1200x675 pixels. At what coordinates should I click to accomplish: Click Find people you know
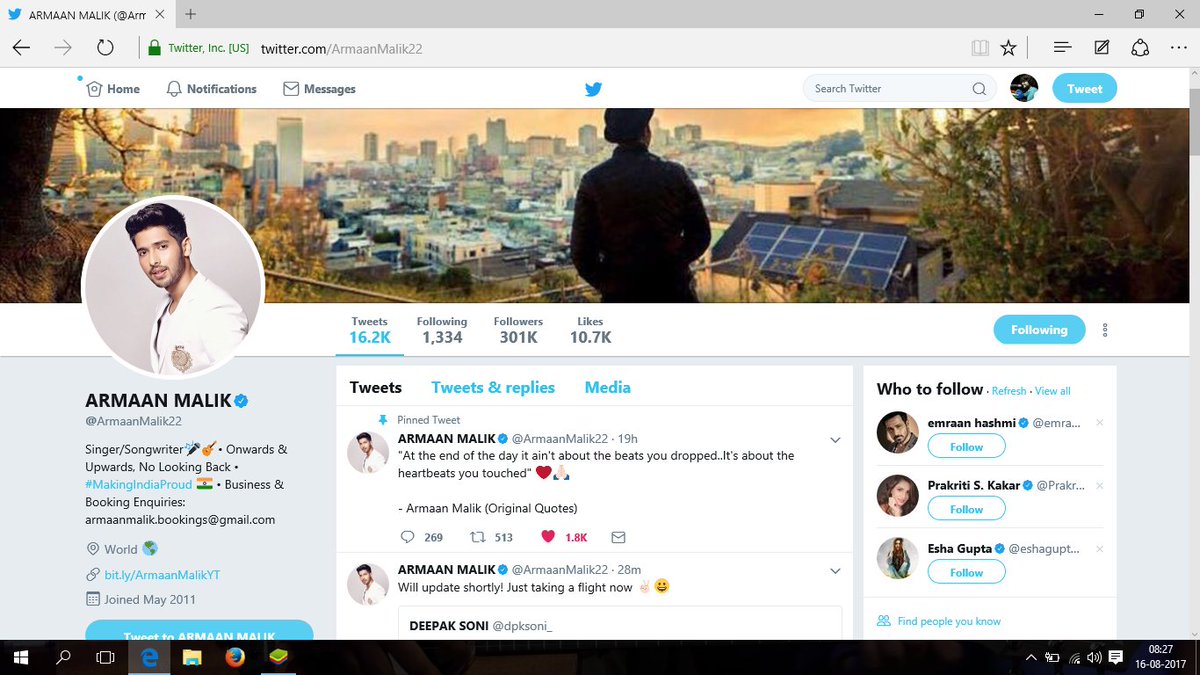point(949,621)
